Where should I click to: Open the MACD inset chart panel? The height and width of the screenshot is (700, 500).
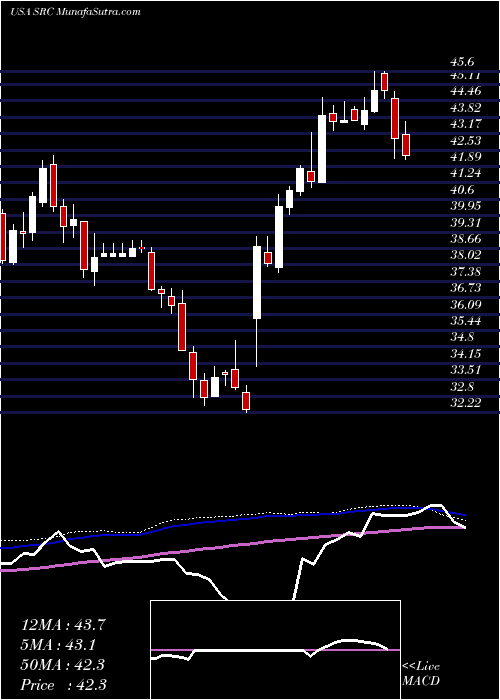click(275, 650)
